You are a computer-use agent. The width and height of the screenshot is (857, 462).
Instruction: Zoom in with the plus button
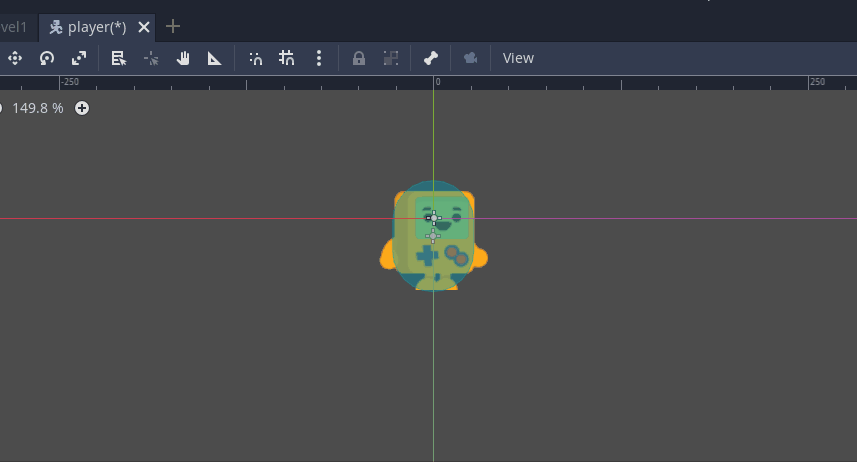(82, 108)
